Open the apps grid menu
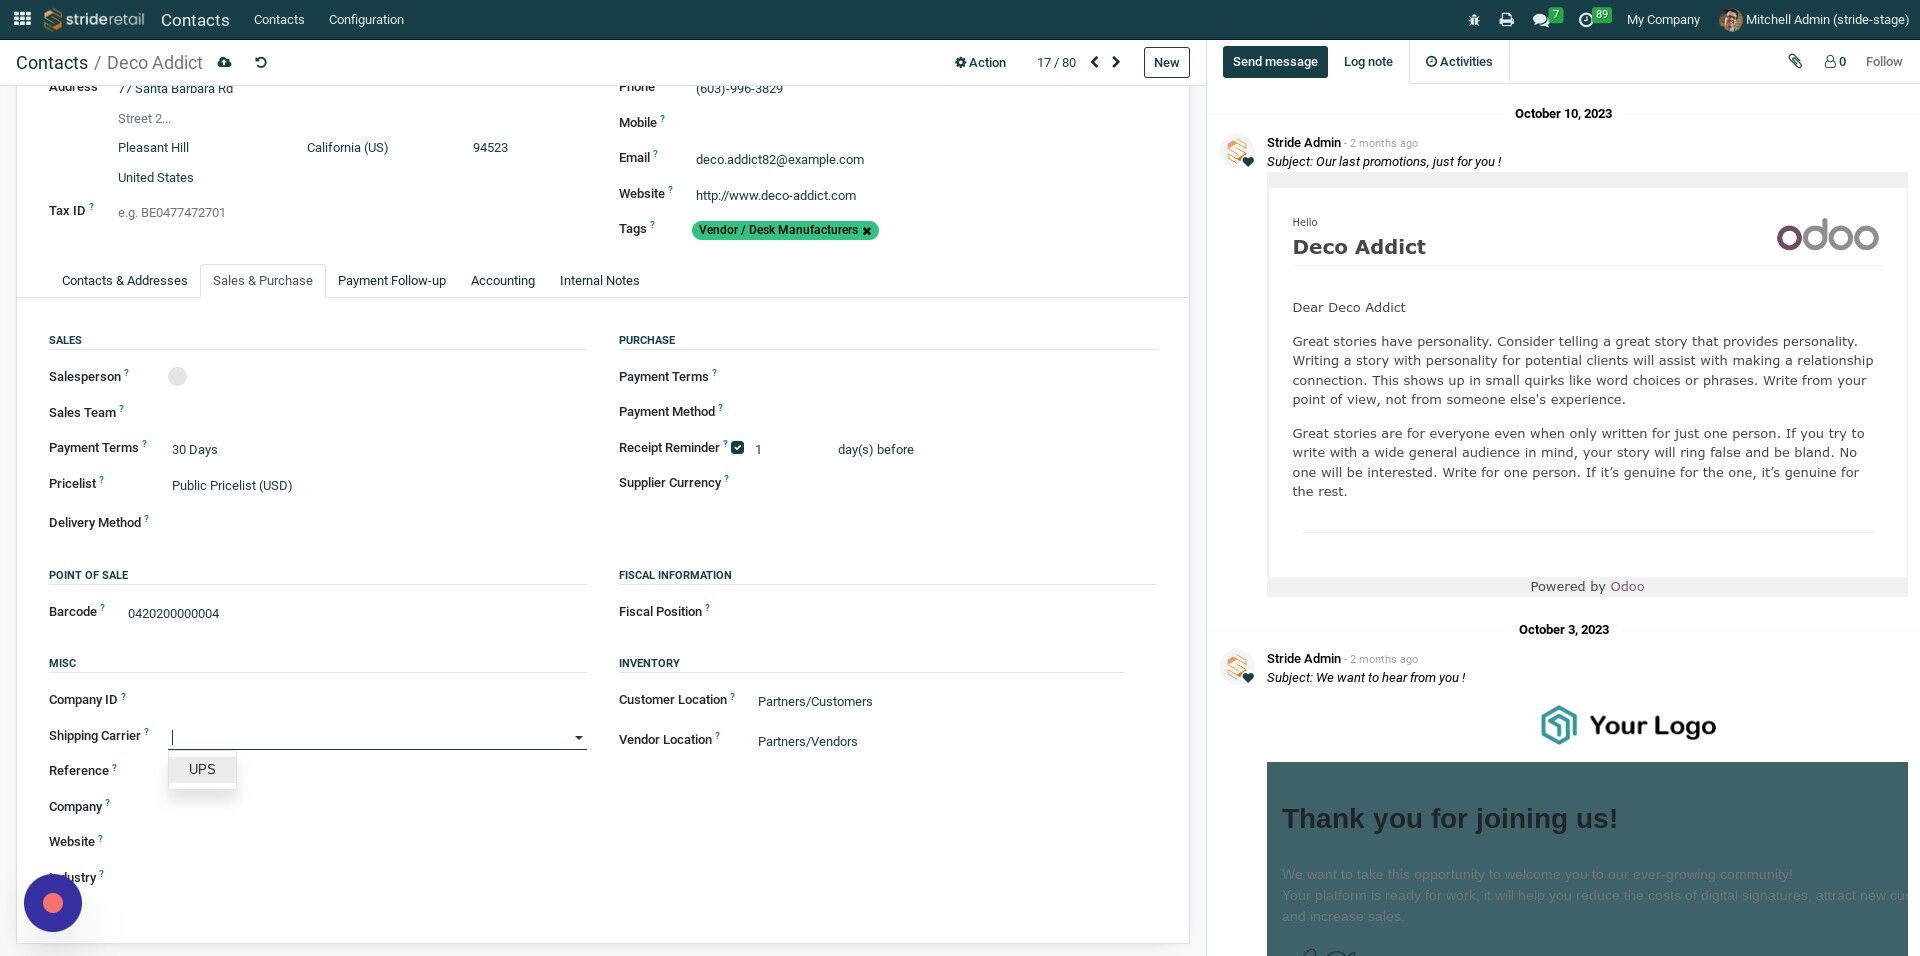Viewport: 1920px width, 956px height. point(22,19)
